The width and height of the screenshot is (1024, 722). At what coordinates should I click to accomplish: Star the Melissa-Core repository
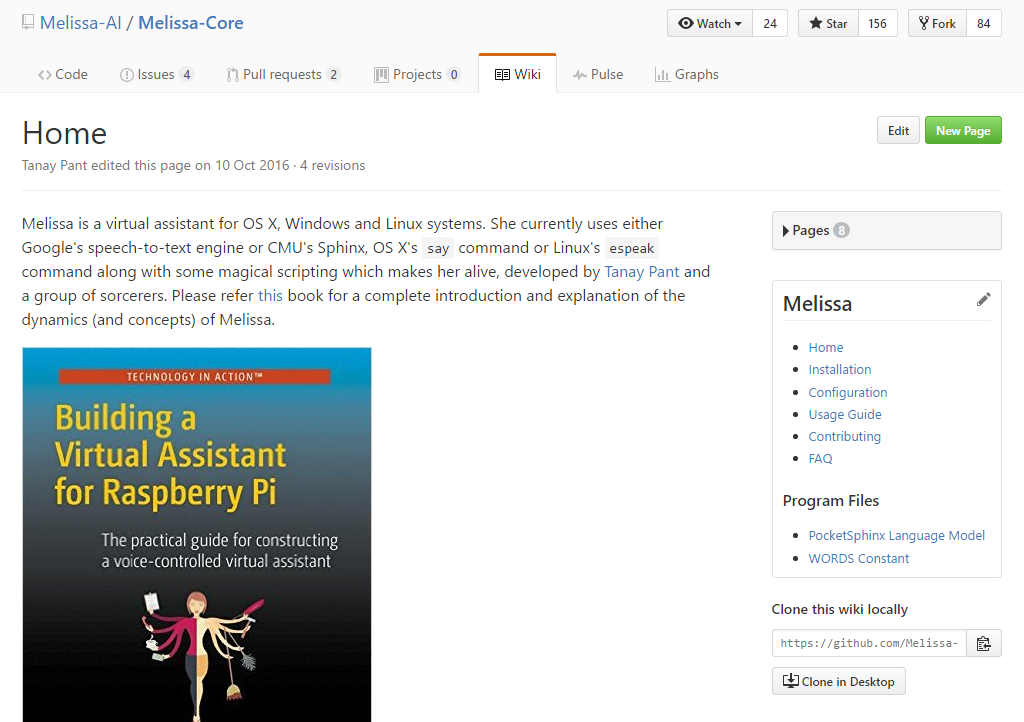coord(828,24)
